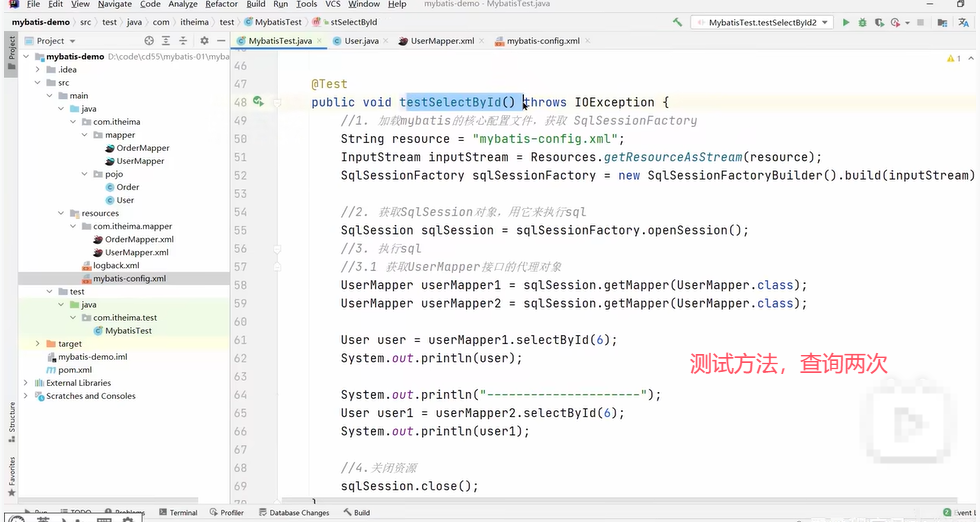The image size is (980, 522).
Task: Close the User.java tab
Action: pyautogui.click(x=386, y=41)
